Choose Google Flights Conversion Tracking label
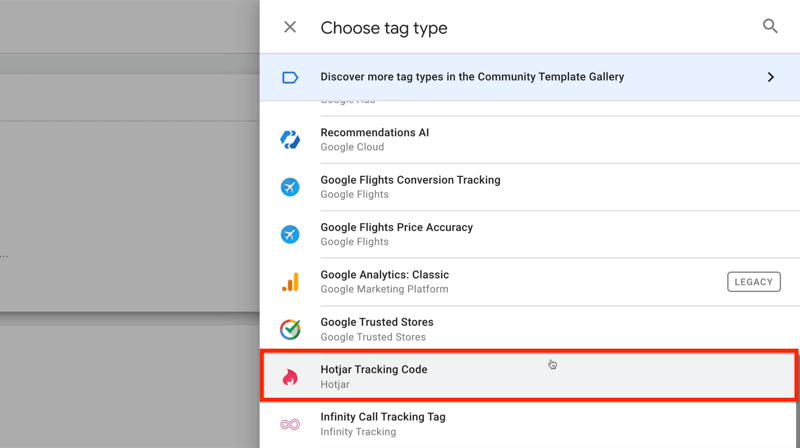The width and height of the screenshot is (800, 448). [410, 180]
